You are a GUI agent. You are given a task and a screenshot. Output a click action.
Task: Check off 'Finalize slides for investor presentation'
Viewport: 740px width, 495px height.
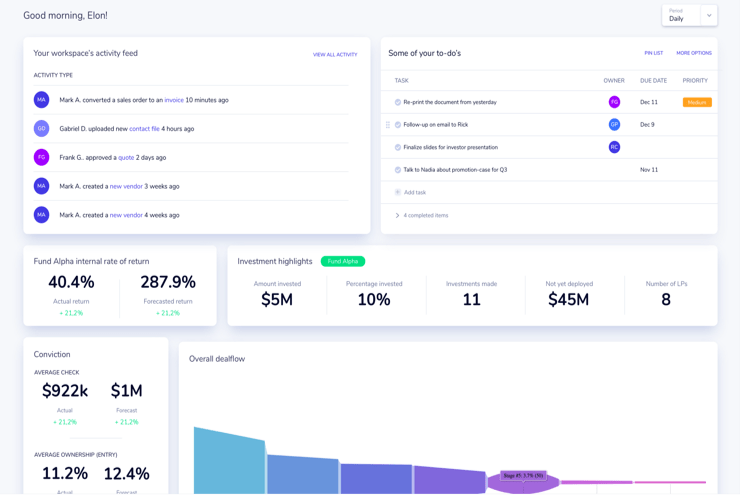398,147
